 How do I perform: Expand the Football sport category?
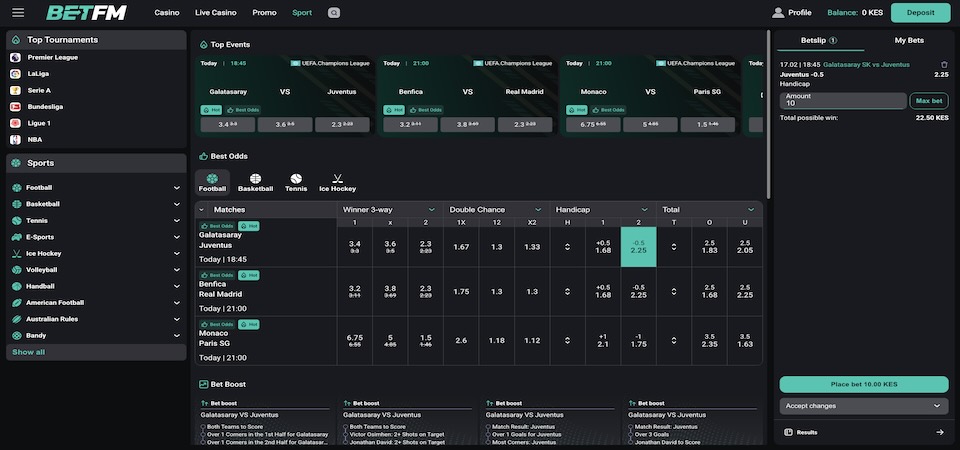(x=177, y=188)
